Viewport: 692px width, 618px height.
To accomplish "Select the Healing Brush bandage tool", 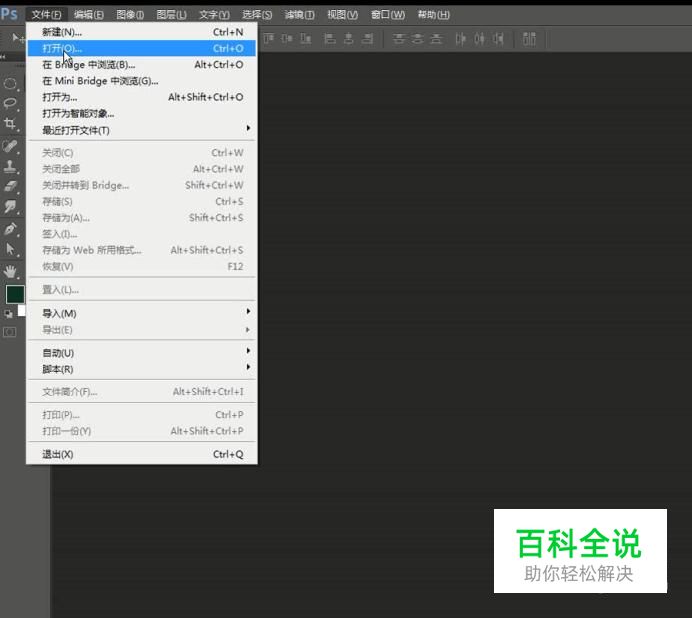I will pyautogui.click(x=10, y=146).
